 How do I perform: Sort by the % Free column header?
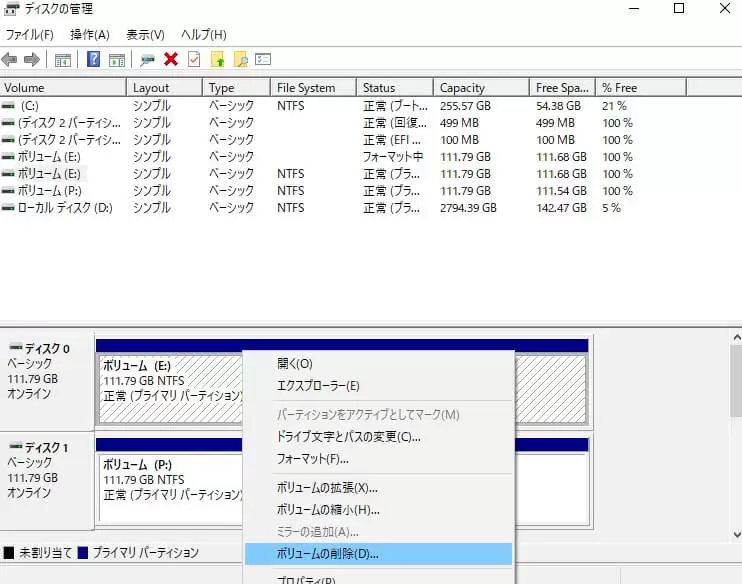point(641,88)
